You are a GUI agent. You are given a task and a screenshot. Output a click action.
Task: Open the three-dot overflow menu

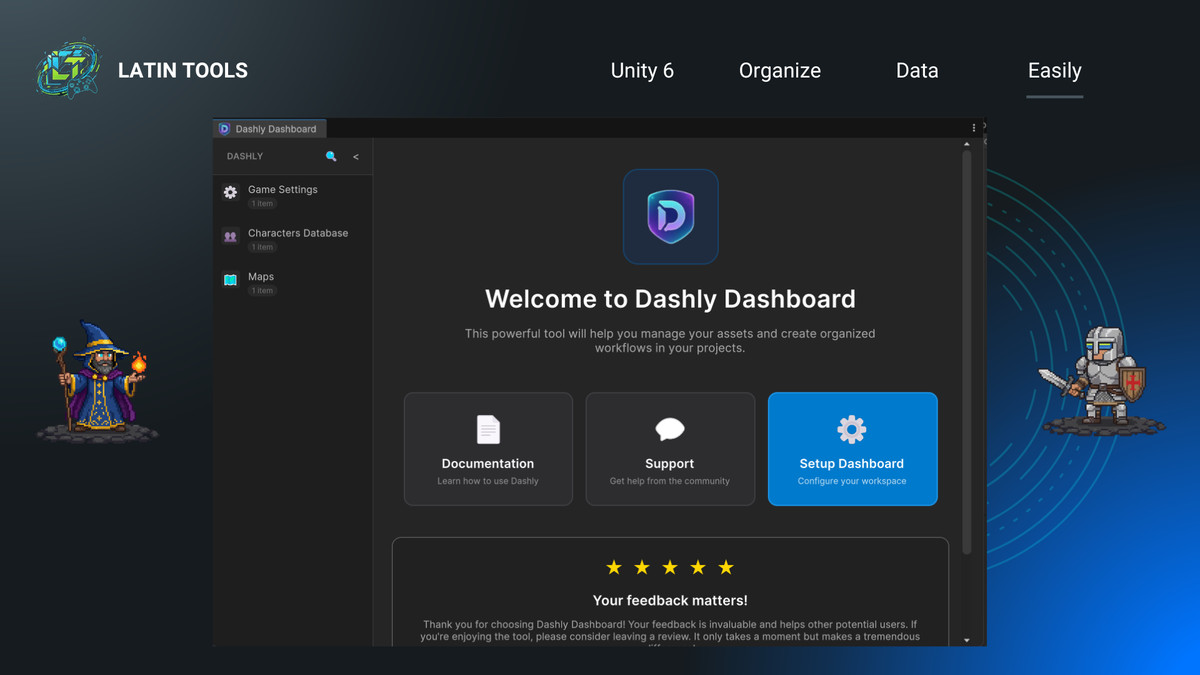pos(973,128)
